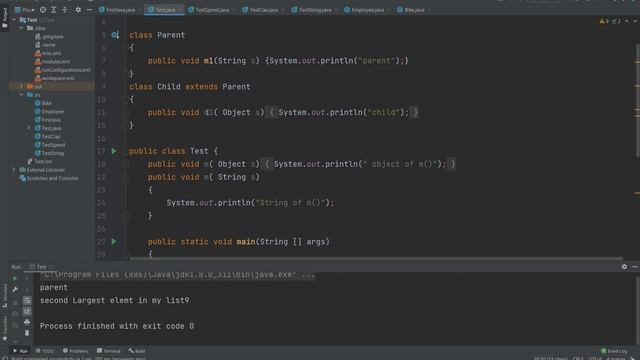Expand the out folder node

(x=22, y=86)
